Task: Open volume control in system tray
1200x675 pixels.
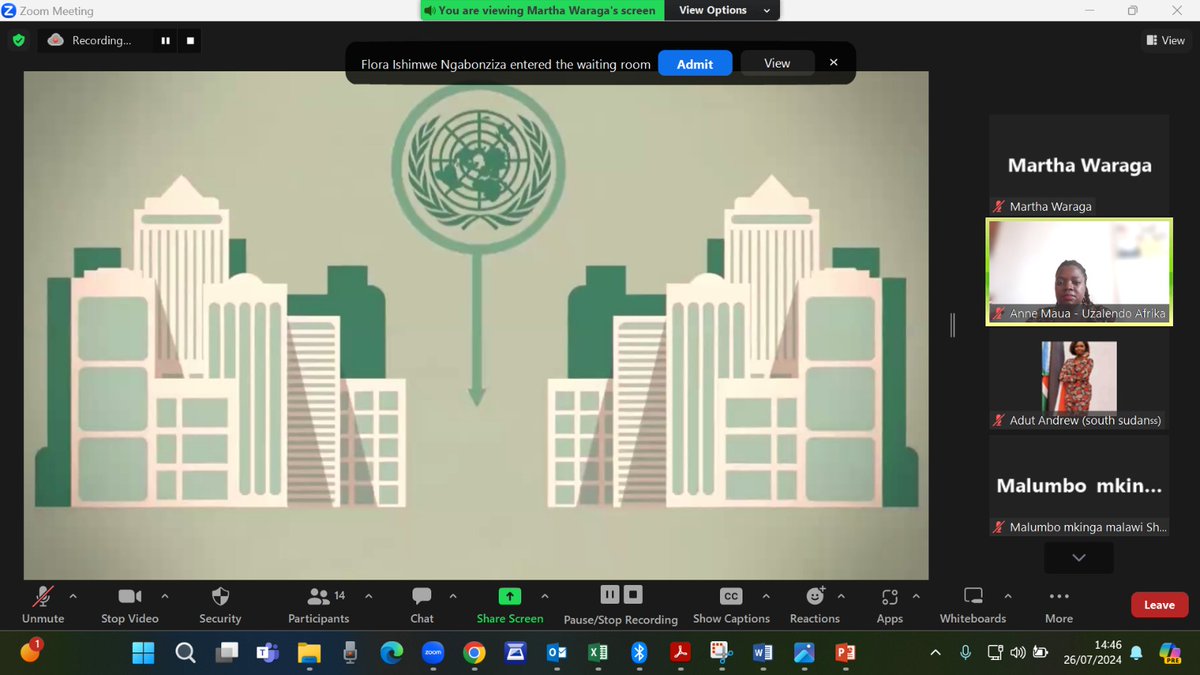Action: point(1018,653)
